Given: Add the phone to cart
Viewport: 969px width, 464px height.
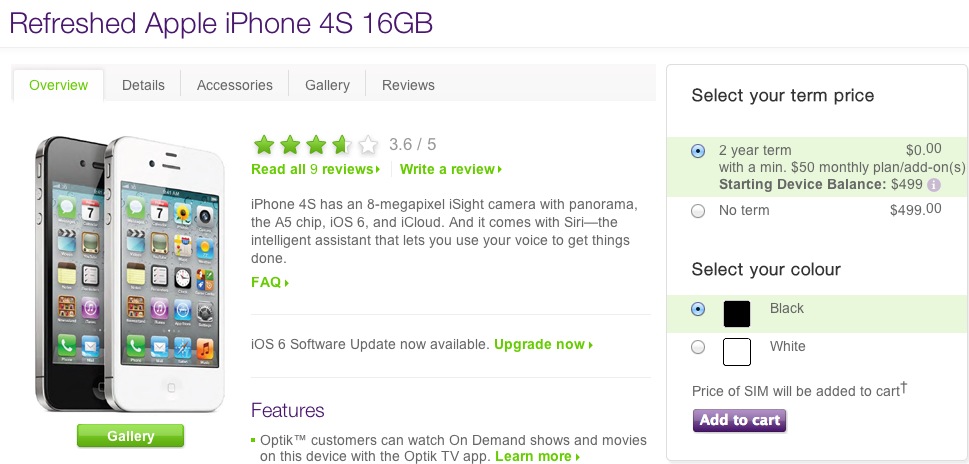Looking at the screenshot, I should 740,420.
